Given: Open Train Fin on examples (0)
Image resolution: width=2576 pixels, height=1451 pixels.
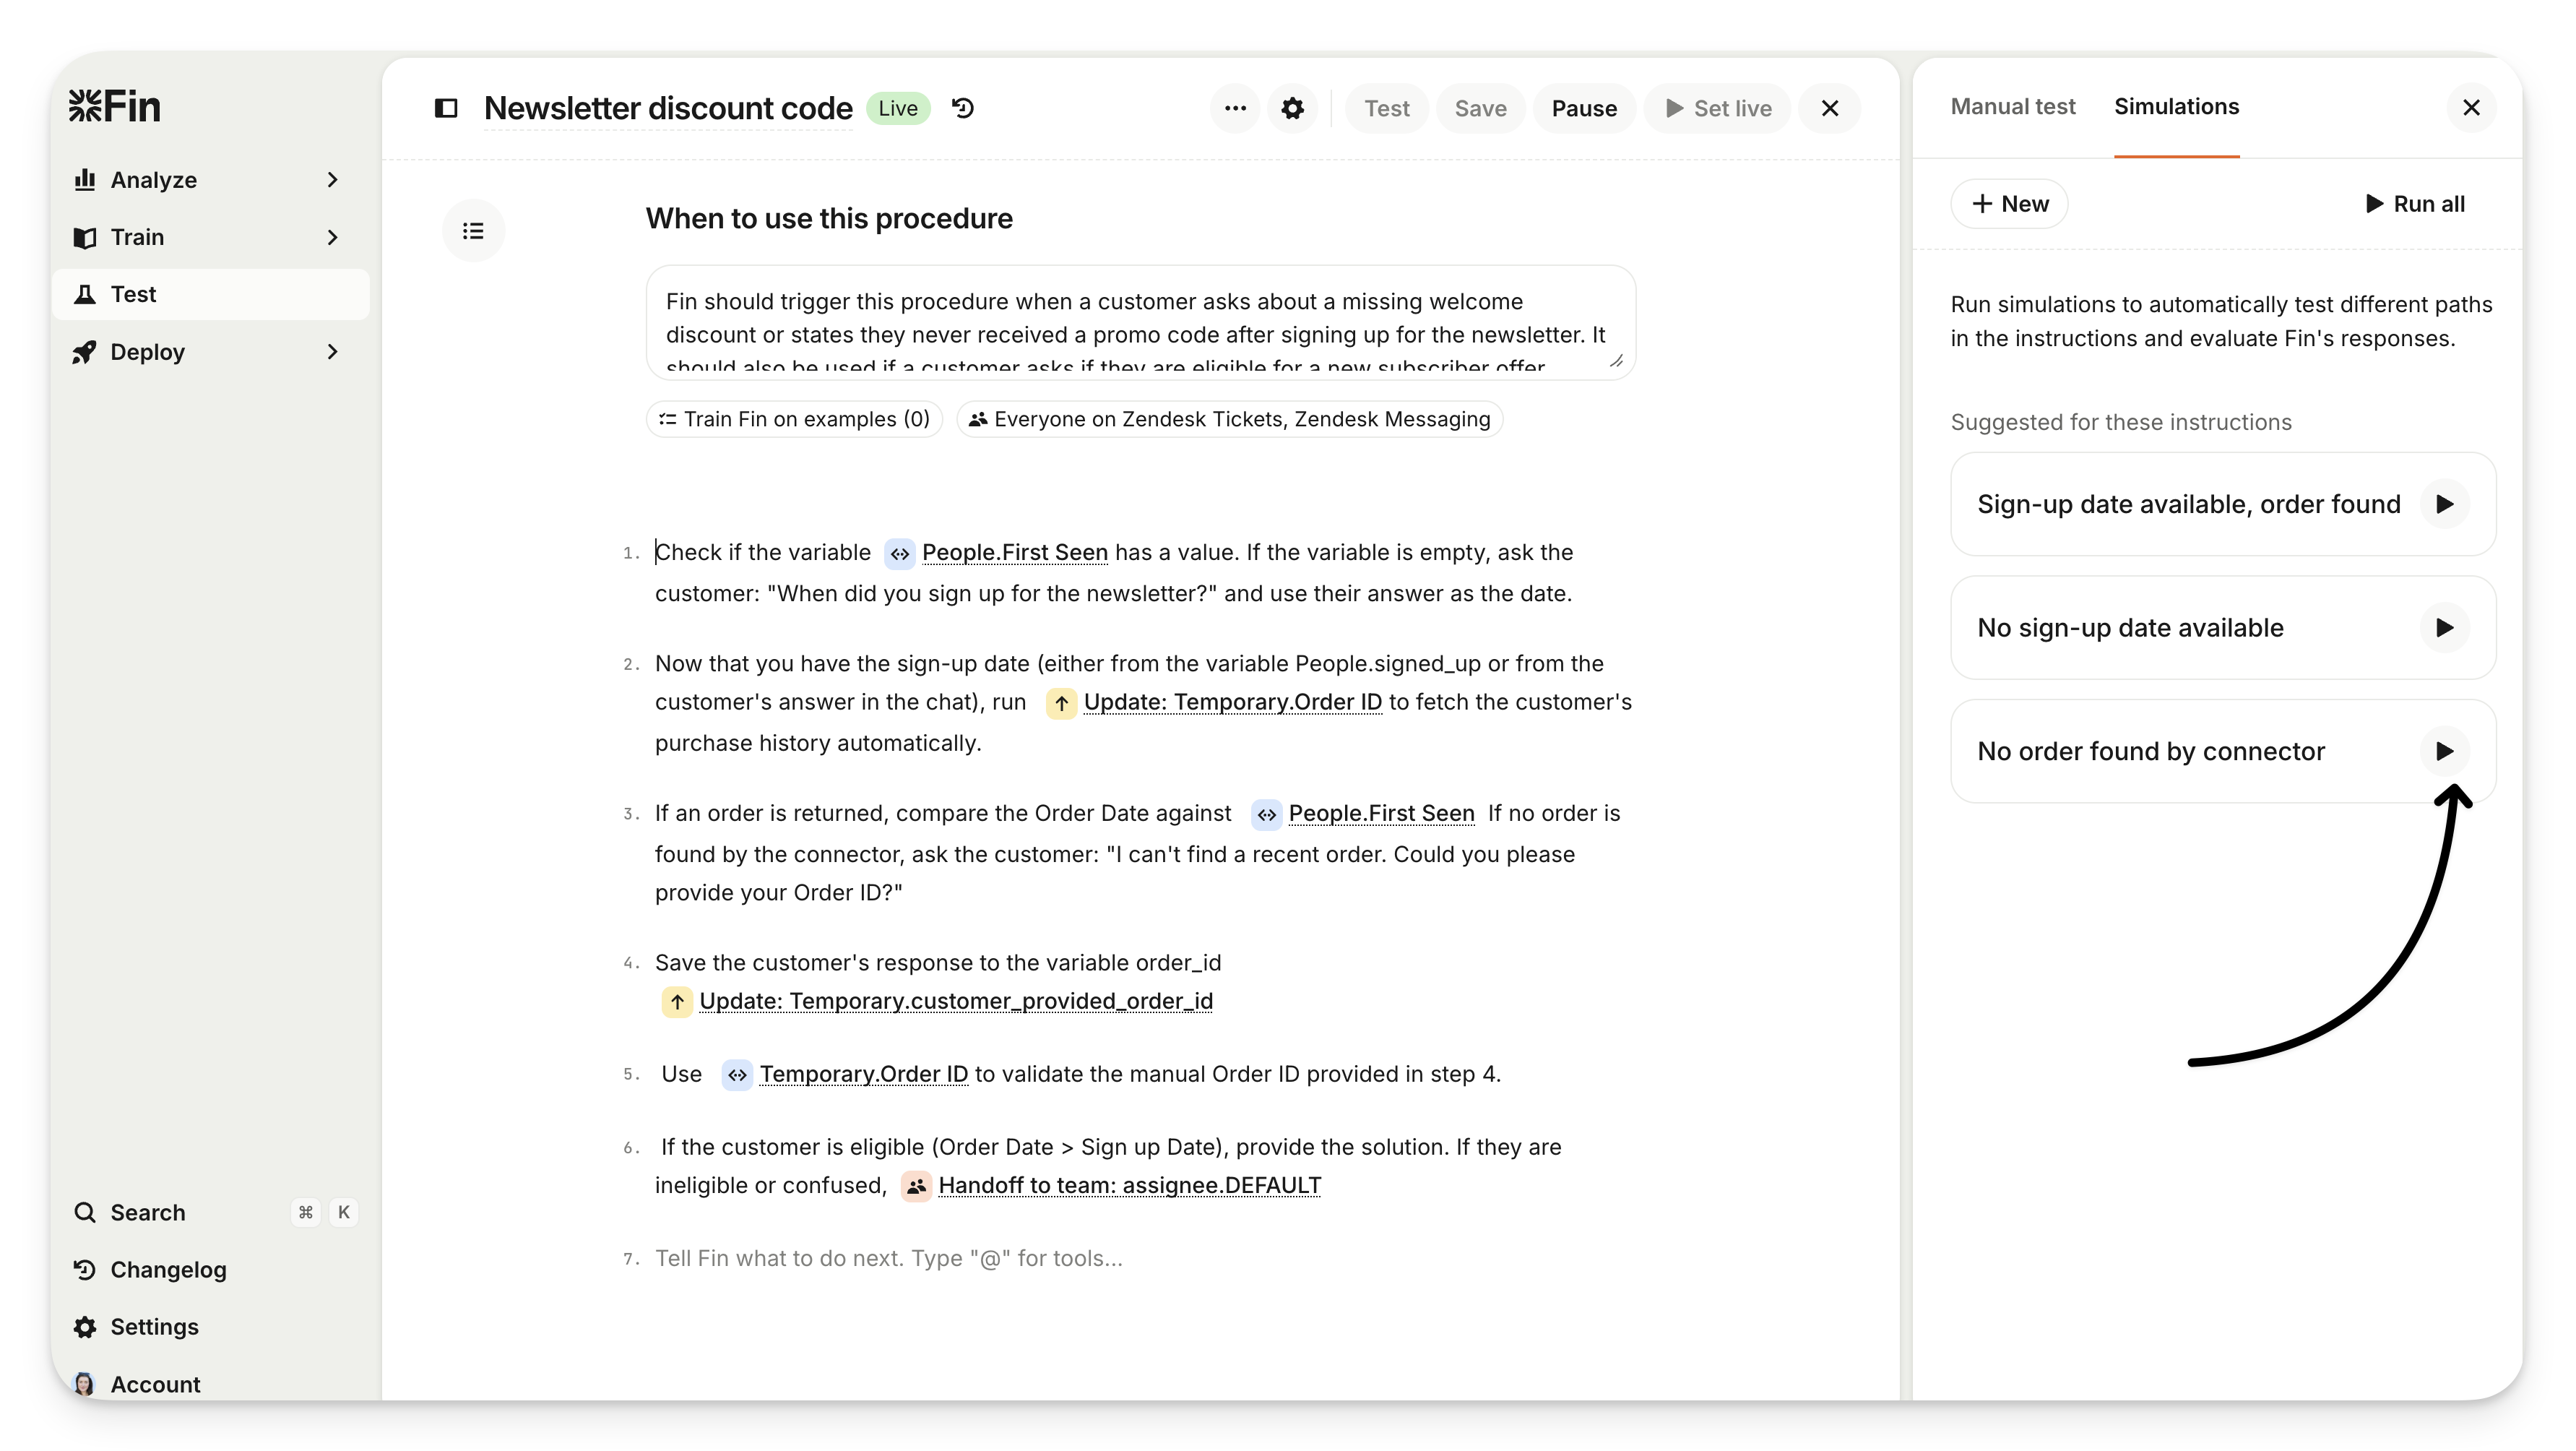Looking at the screenshot, I should point(794,419).
